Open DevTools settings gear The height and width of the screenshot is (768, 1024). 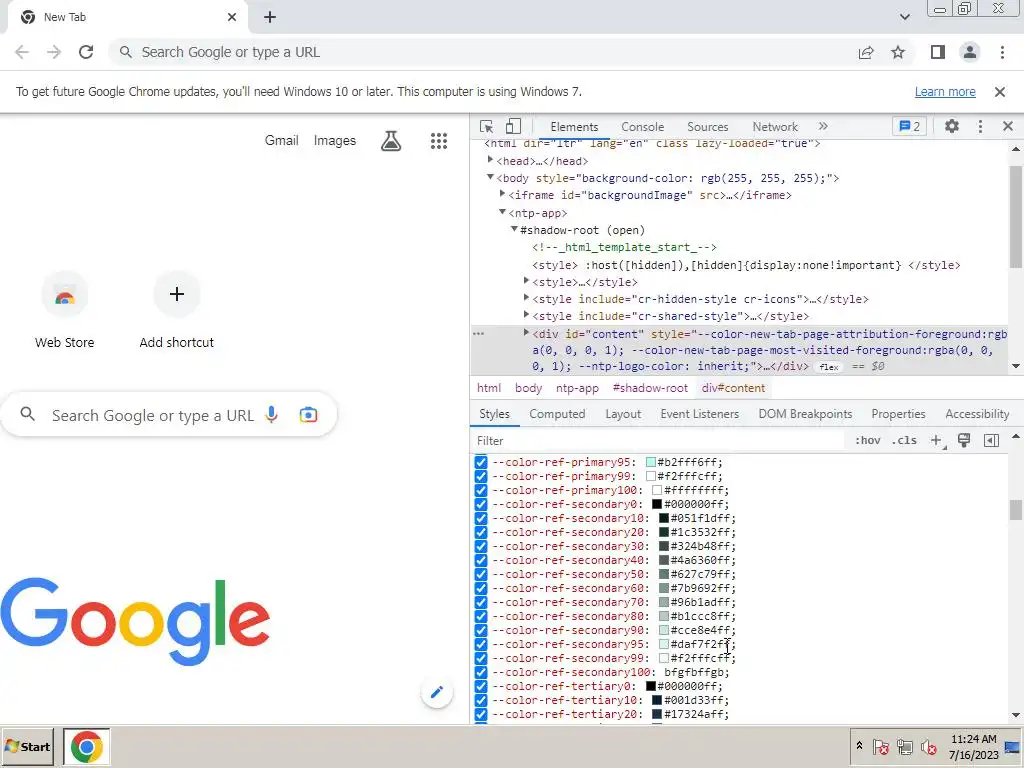click(x=952, y=126)
